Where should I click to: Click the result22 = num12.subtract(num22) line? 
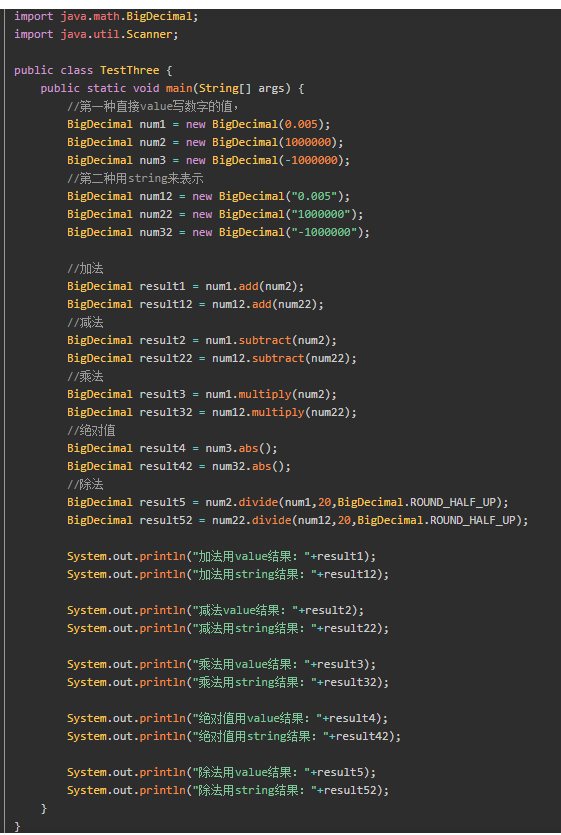click(x=212, y=358)
